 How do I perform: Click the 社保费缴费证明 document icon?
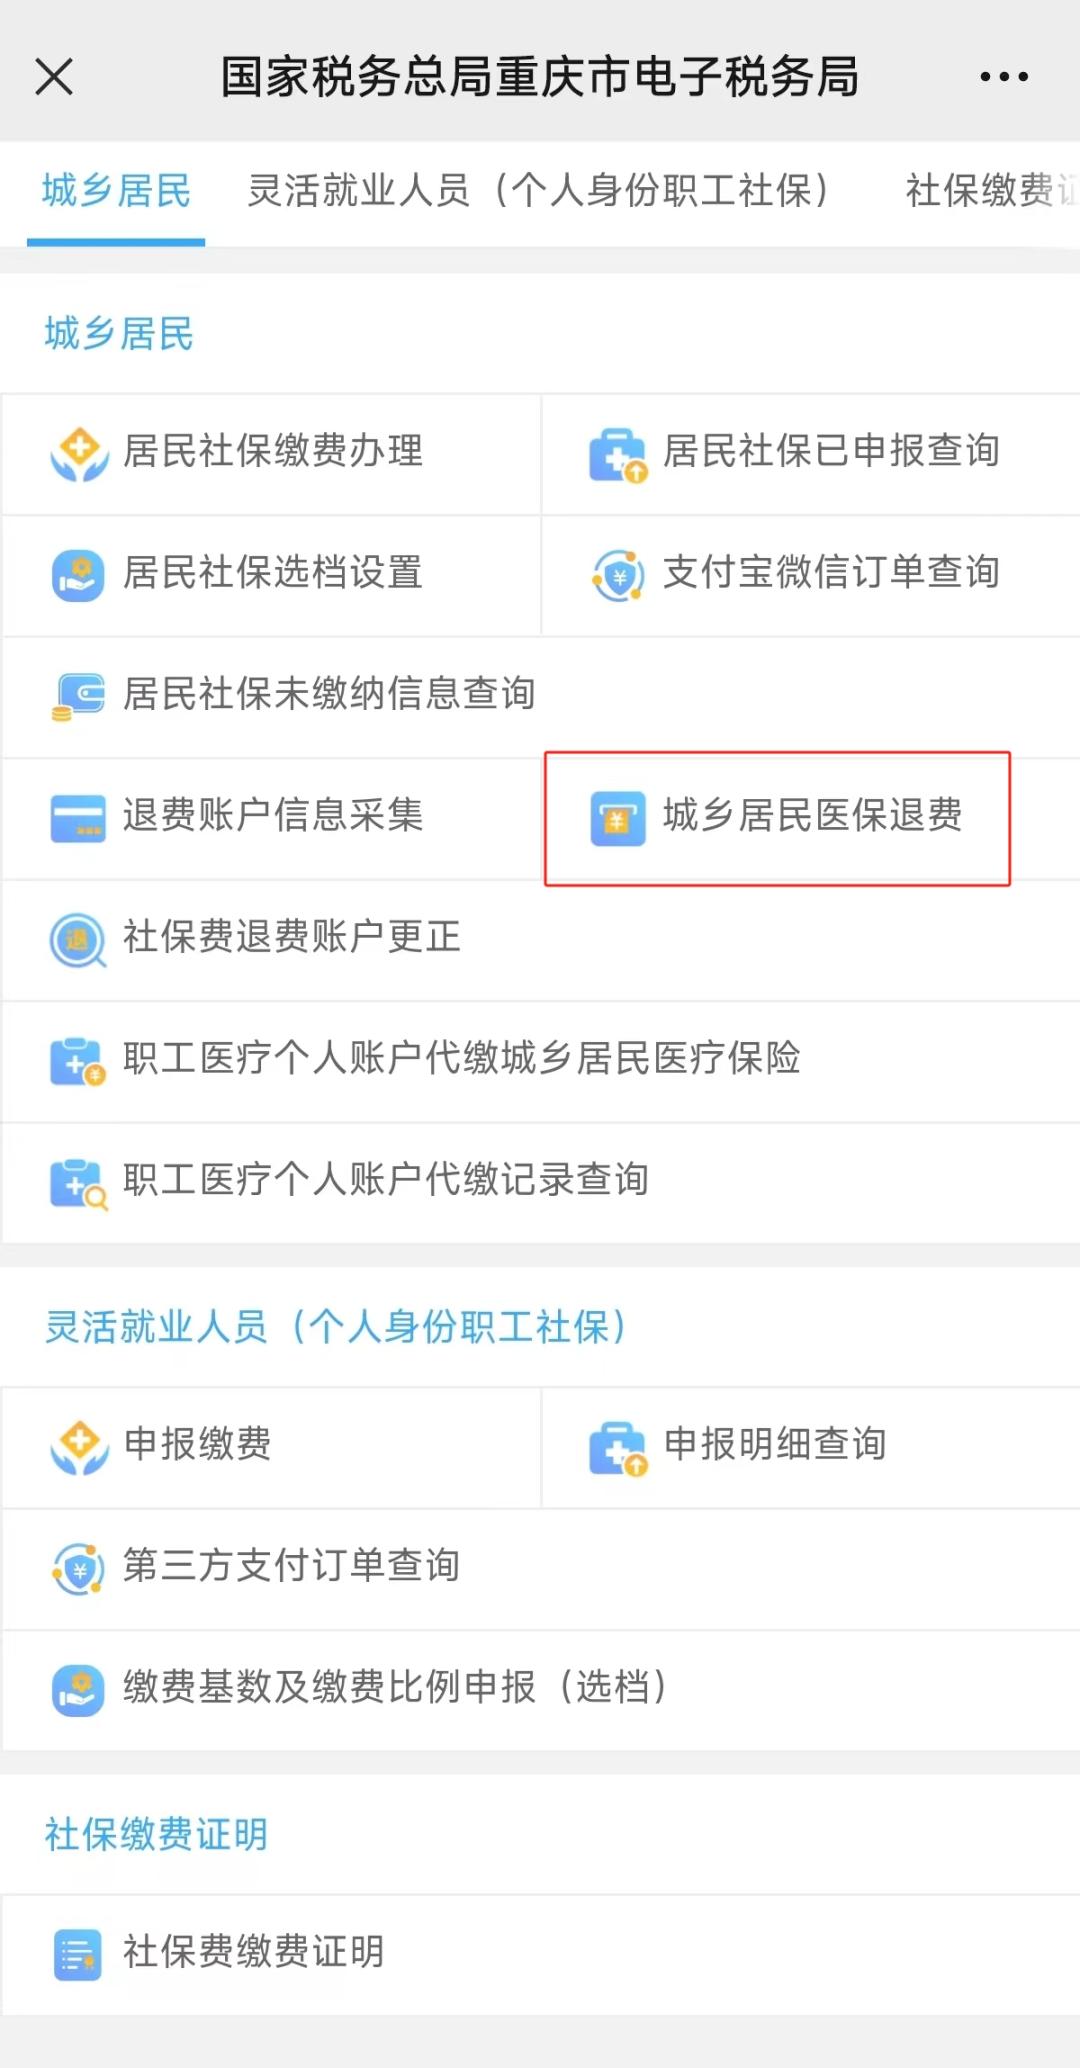tap(78, 1954)
